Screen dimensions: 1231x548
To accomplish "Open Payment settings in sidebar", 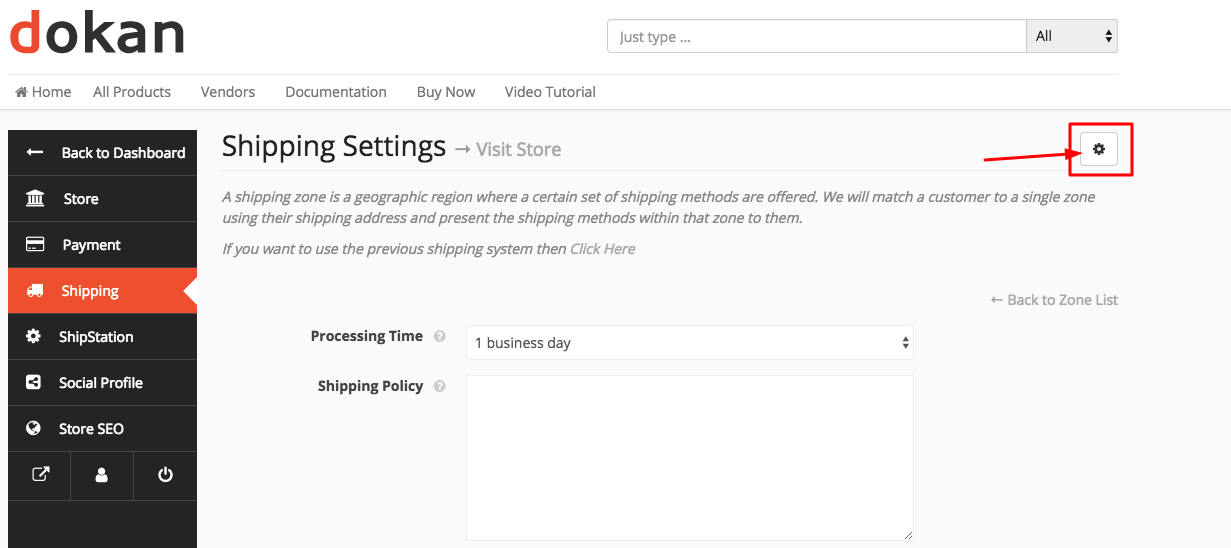I will (x=91, y=245).
